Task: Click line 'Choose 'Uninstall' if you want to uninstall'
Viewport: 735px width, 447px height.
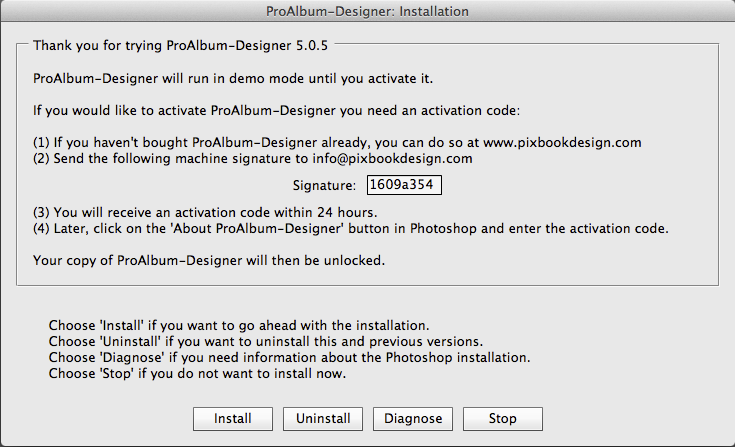Action: [x=266, y=341]
